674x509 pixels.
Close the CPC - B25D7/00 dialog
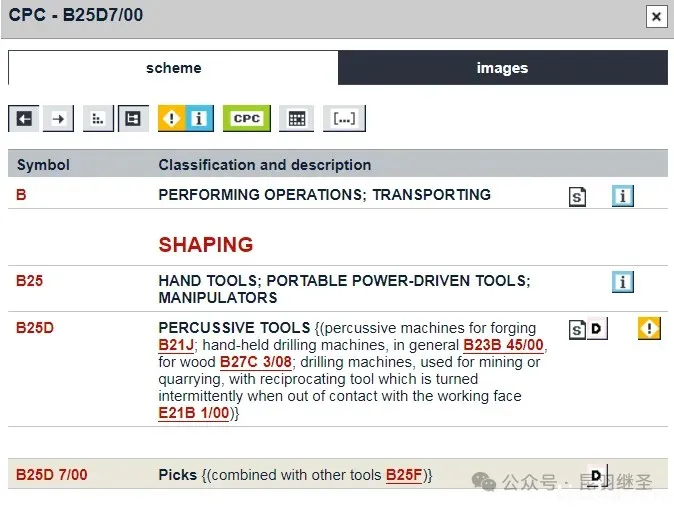click(x=656, y=17)
